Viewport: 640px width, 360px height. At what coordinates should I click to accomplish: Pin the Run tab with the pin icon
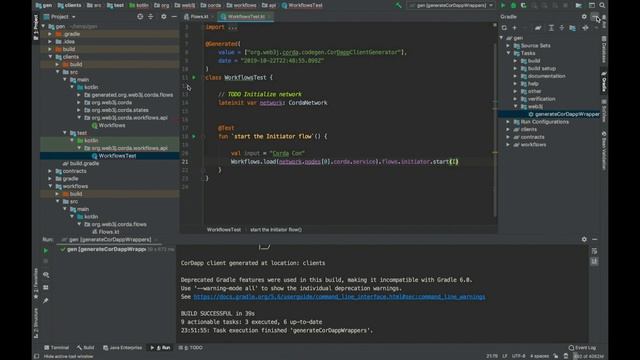46,301
